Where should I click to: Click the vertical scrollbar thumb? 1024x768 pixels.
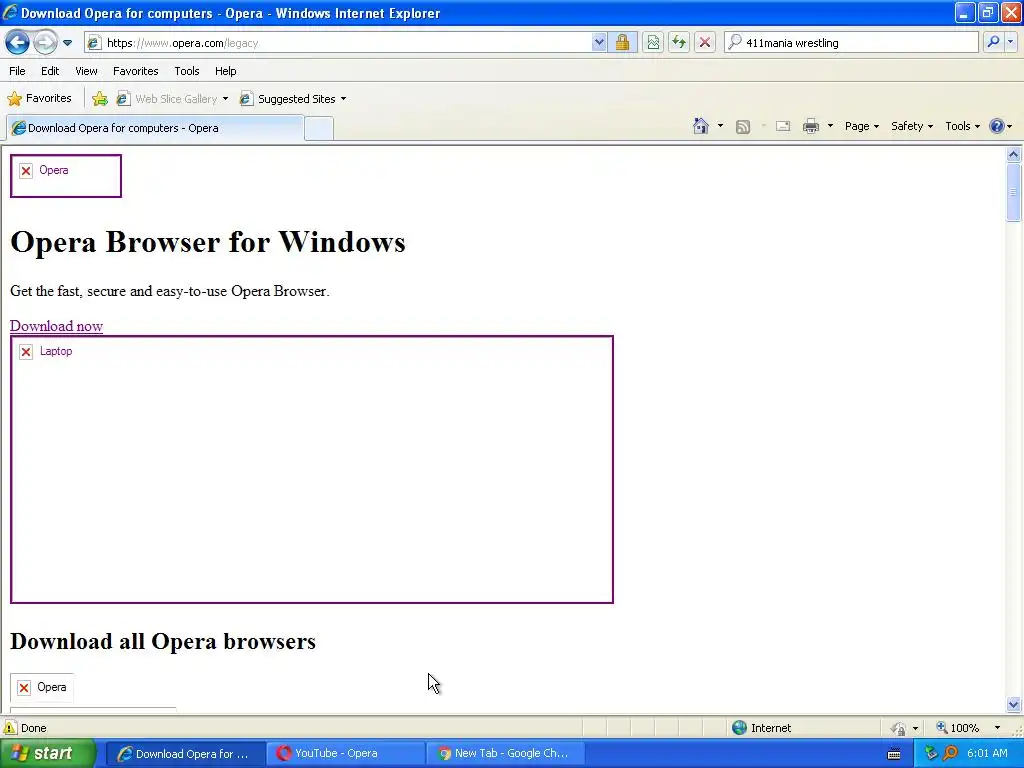[x=1014, y=193]
